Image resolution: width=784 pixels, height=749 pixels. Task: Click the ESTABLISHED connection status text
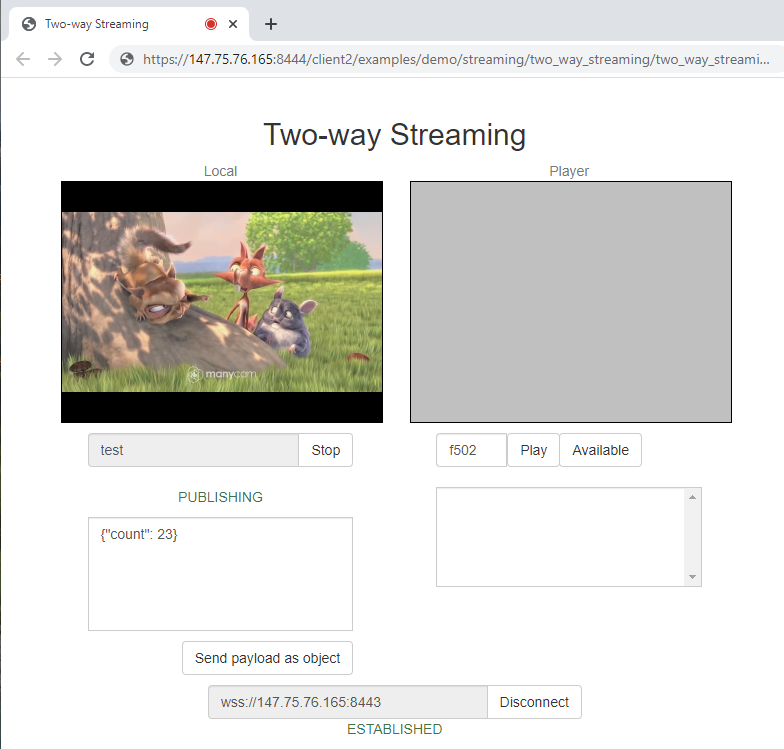(394, 729)
